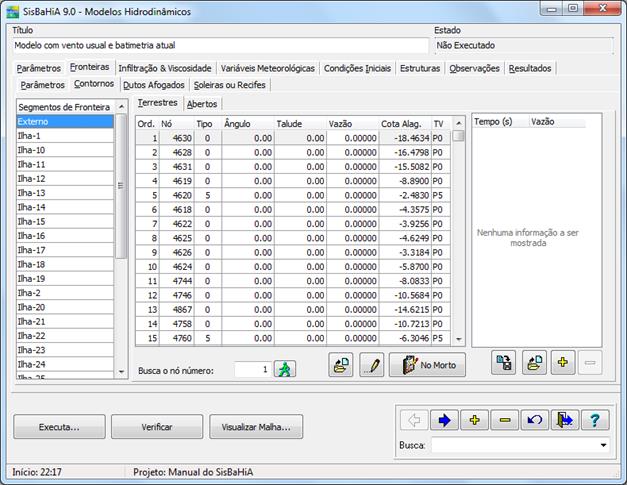Click the node table scrollbar thumb
The width and height of the screenshot is (627, 485).
tap(459, 136)
